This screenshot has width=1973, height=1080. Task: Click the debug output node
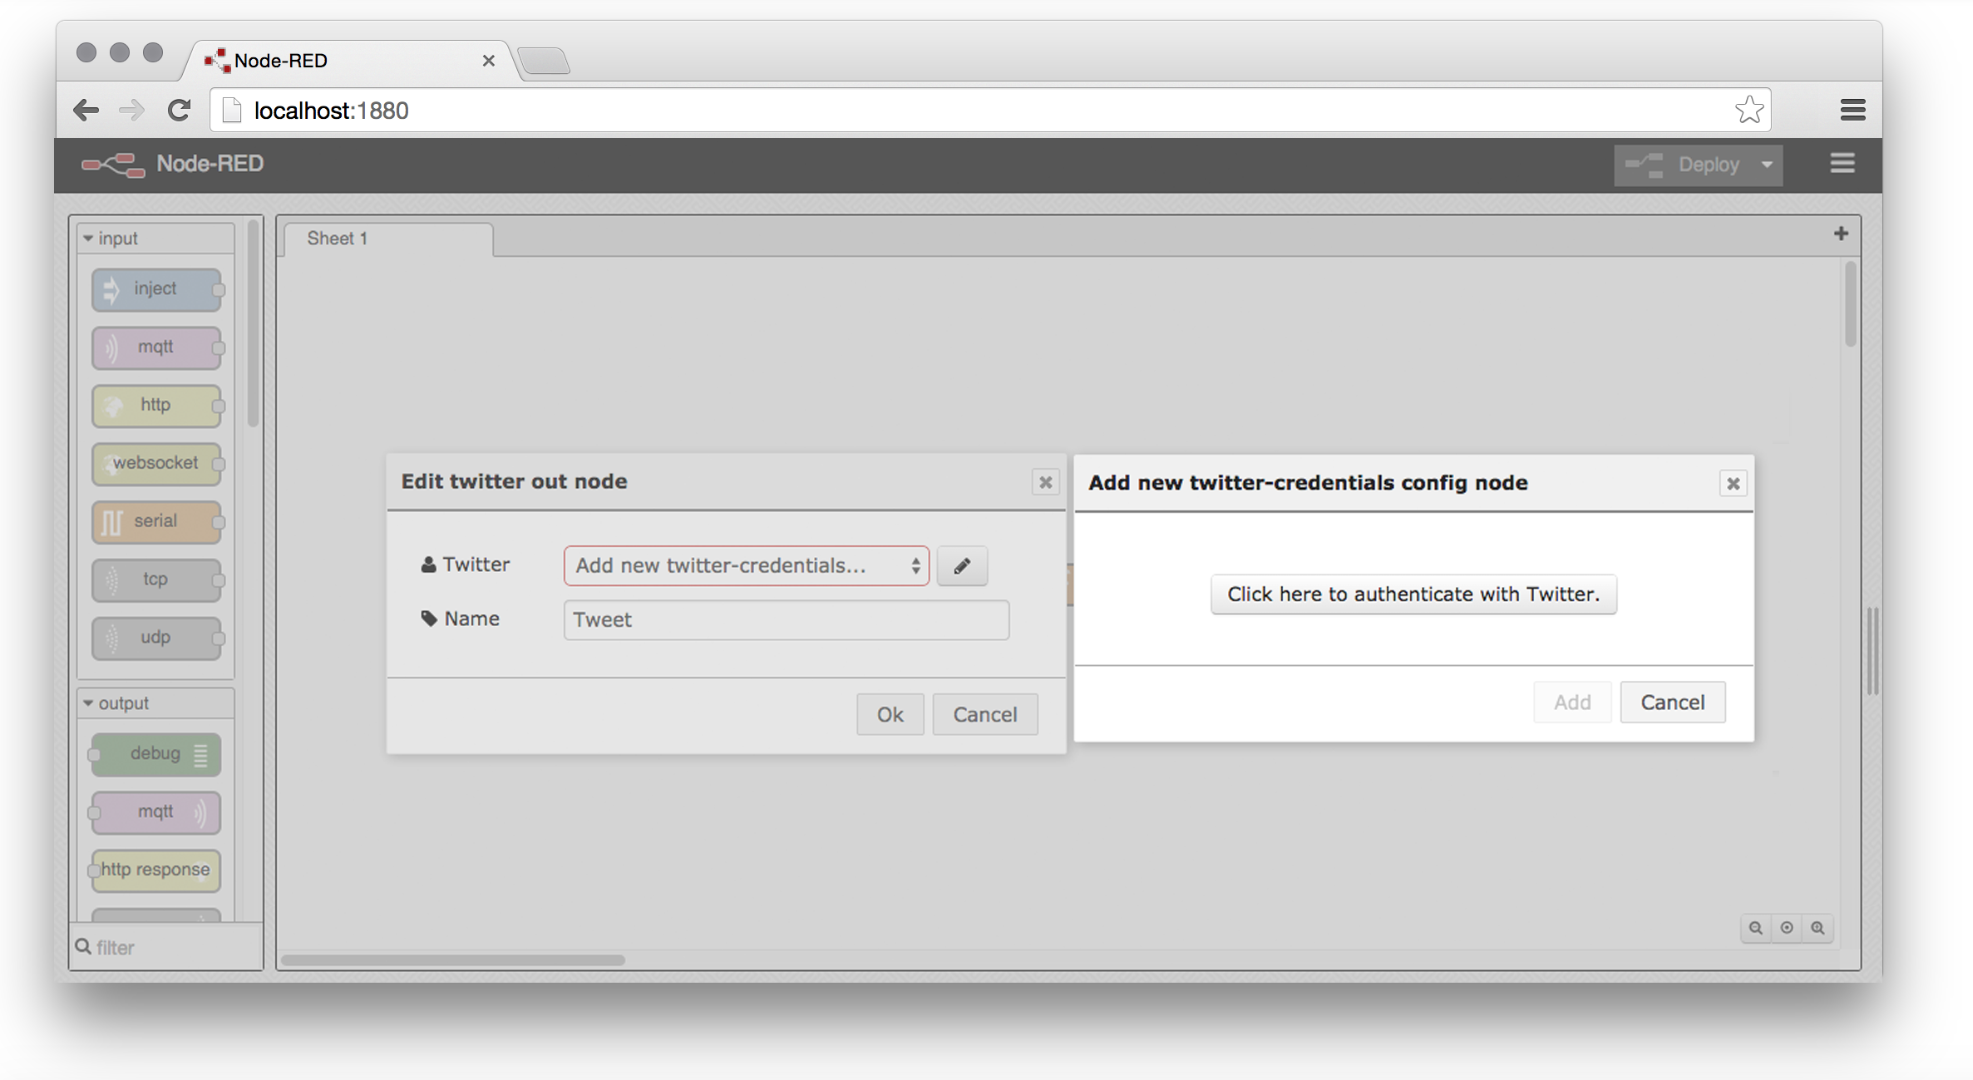156,754
